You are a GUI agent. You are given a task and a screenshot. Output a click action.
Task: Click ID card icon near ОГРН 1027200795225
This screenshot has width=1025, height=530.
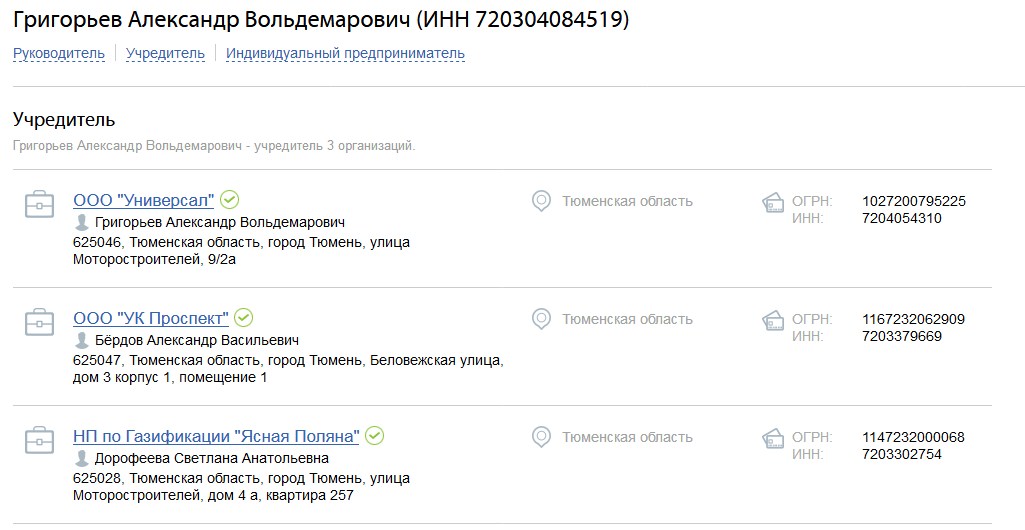(x=773, y=203)
